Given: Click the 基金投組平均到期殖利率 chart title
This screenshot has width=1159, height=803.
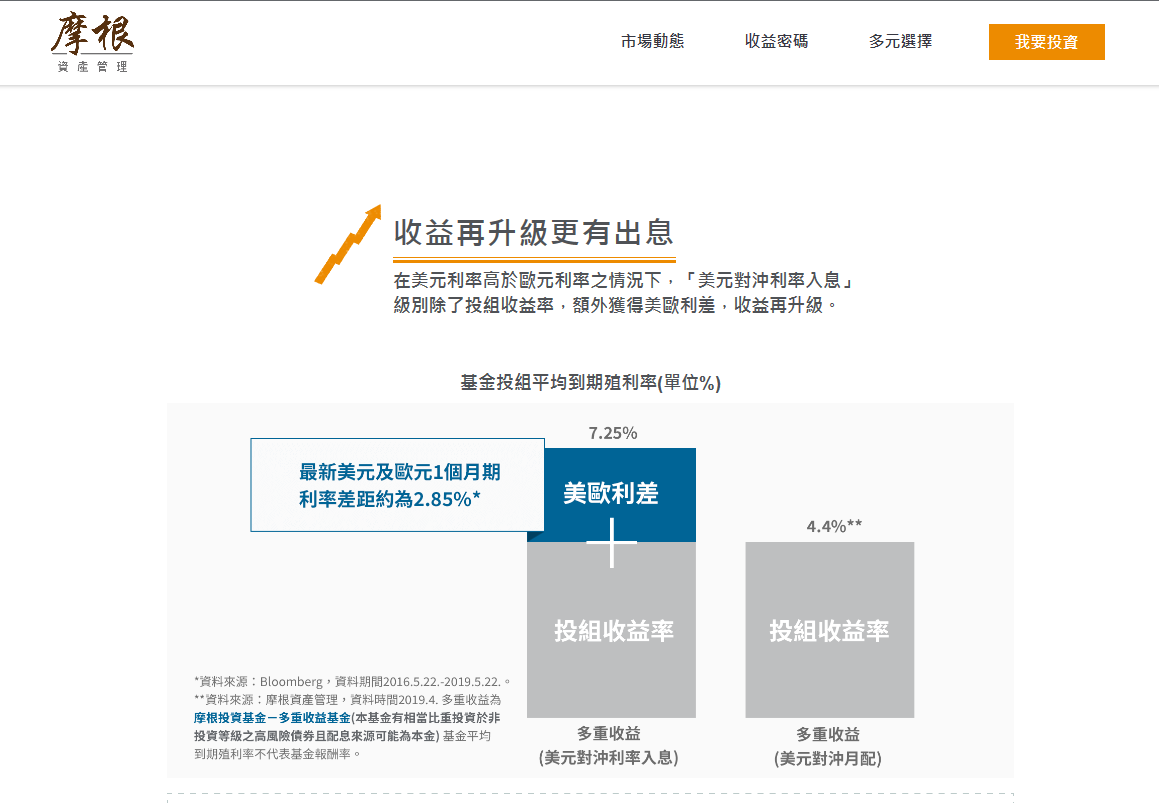Looking at the screenshot, I should [x=590, y=382].
